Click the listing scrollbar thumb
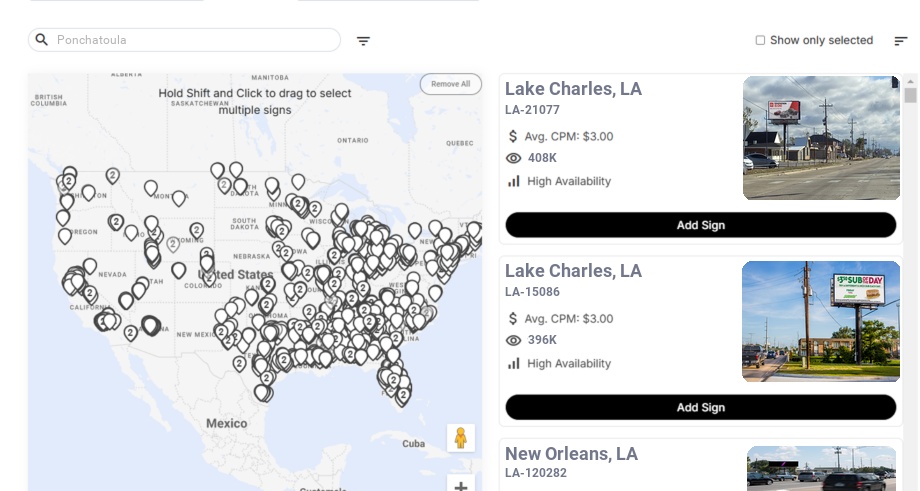The image size is (920, 491). tap(910, 96)
